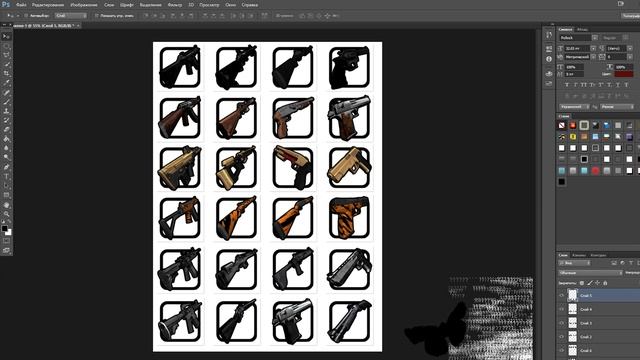
Task: Hide layer Слой 5 with eye icon
Action: click(562, 295)
